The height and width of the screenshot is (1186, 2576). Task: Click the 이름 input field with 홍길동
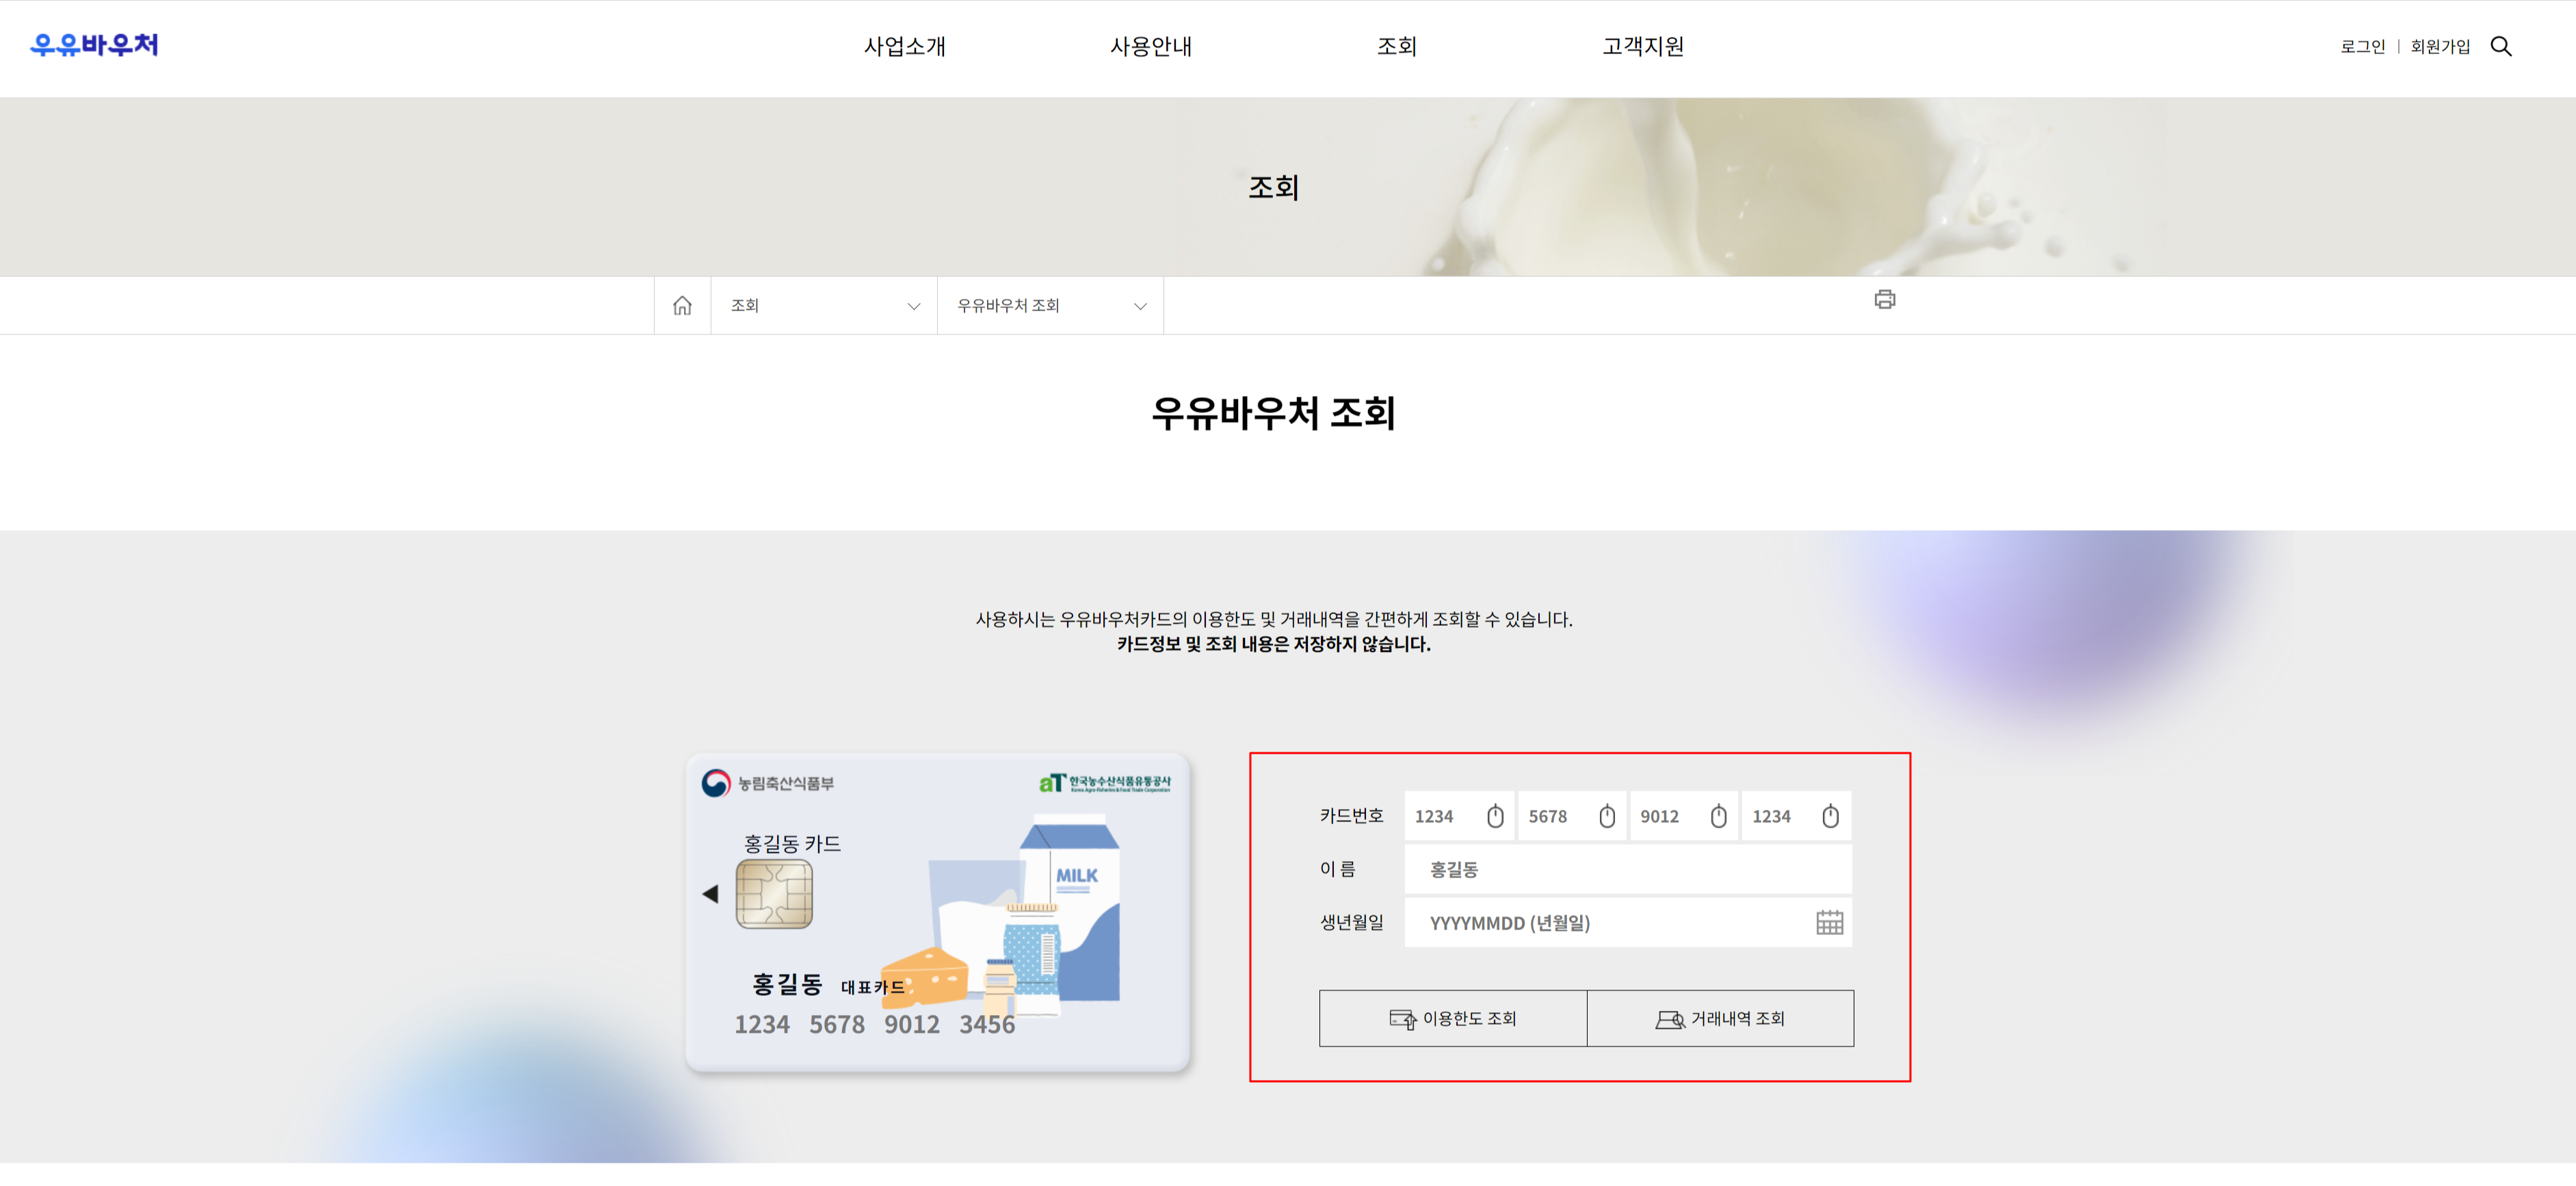tap(1628, 869)
